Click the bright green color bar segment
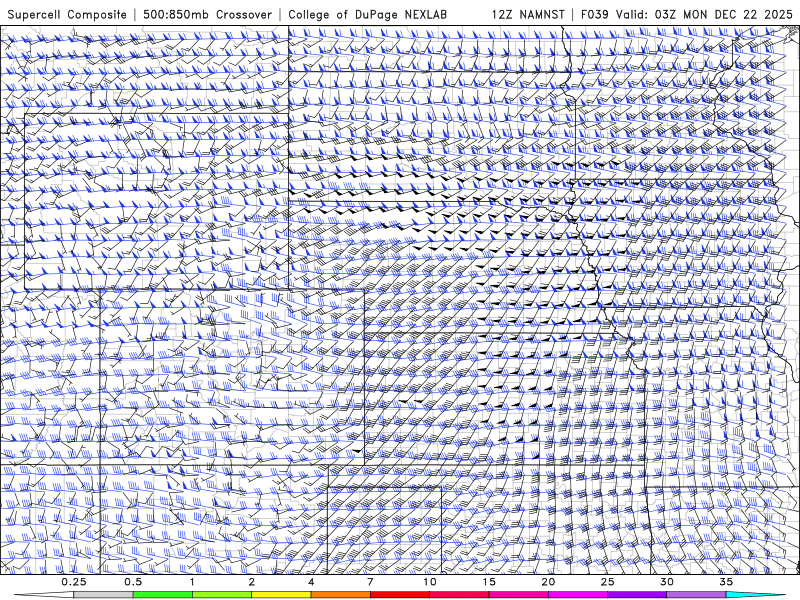This screenshot has height=600, width=800. 163,595
